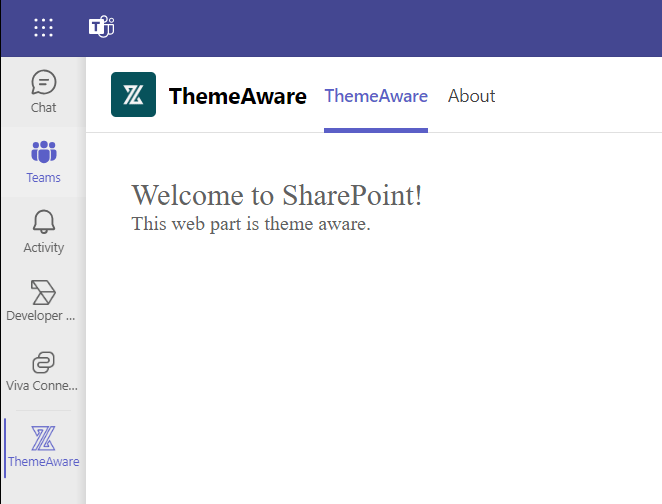Click the "This web part is theme aware" text
Image resolution: width=662 pixels, height=504 pixels.
tap(251, 224)
